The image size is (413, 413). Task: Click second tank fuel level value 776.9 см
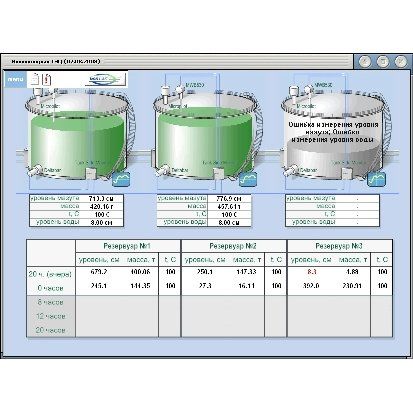click(x=229, y=198)
